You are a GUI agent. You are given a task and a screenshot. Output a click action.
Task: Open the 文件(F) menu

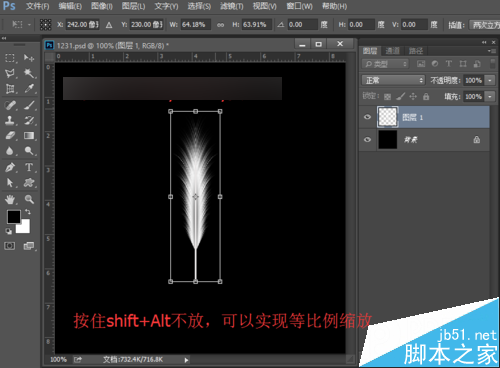tap(37, 6)
